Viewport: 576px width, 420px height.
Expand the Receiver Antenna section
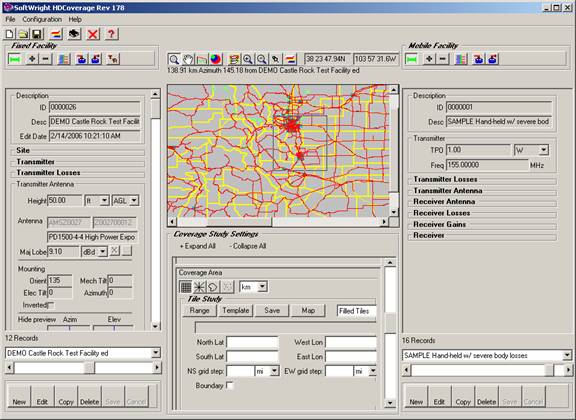444,202
